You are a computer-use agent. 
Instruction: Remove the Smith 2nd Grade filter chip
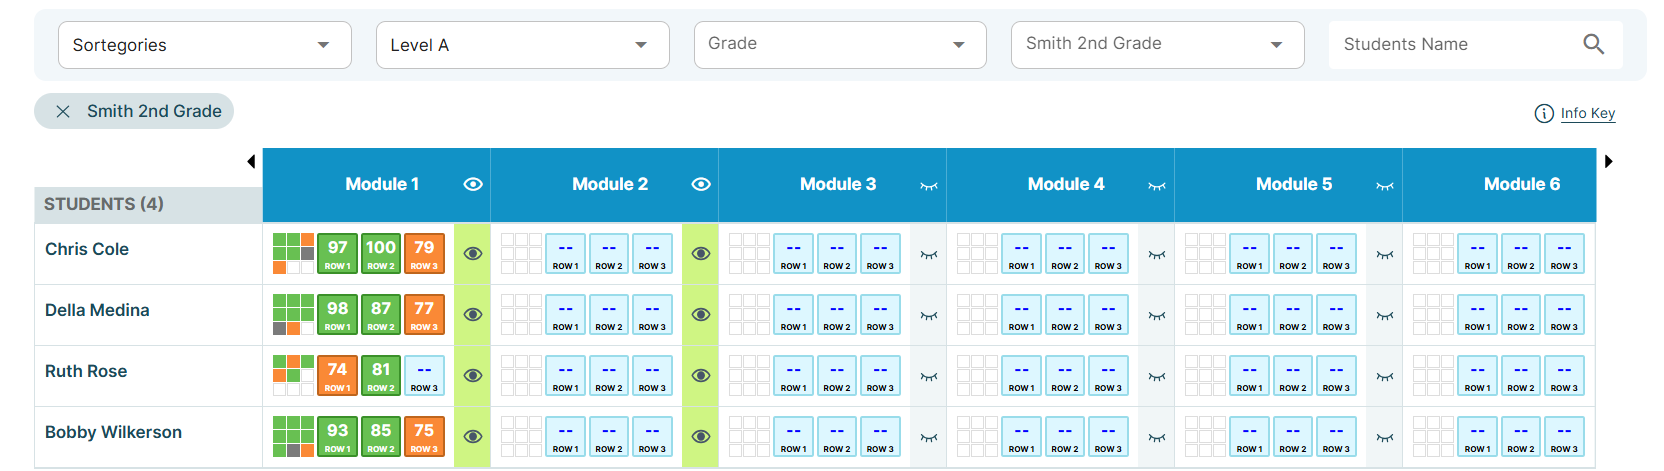pos(63,111)
